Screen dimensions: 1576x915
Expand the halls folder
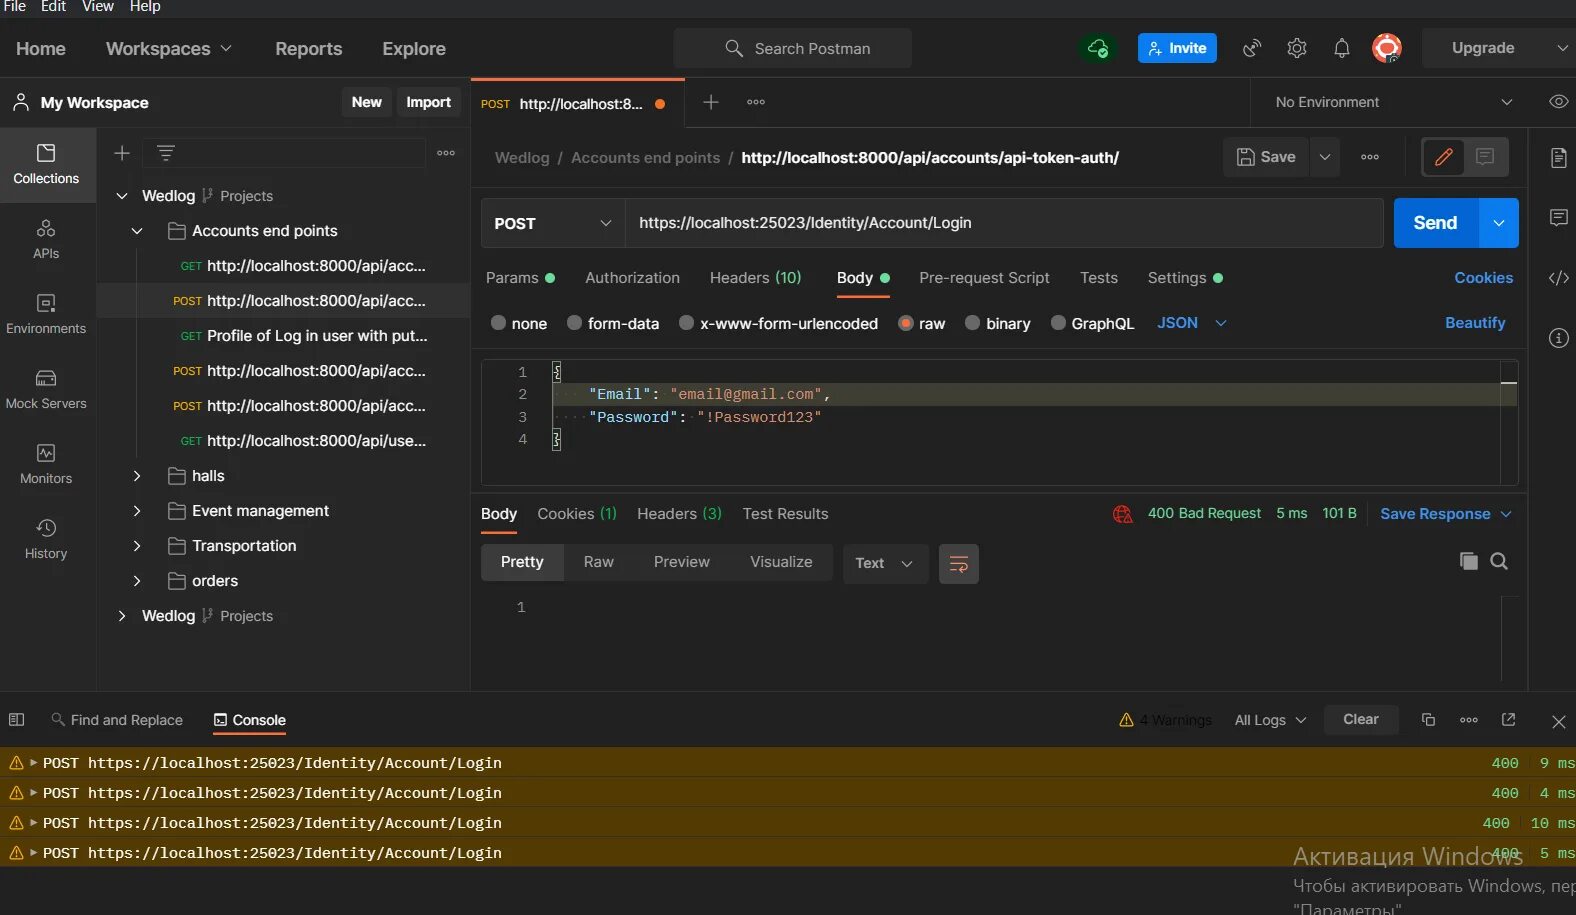click(x=137, y=476)
